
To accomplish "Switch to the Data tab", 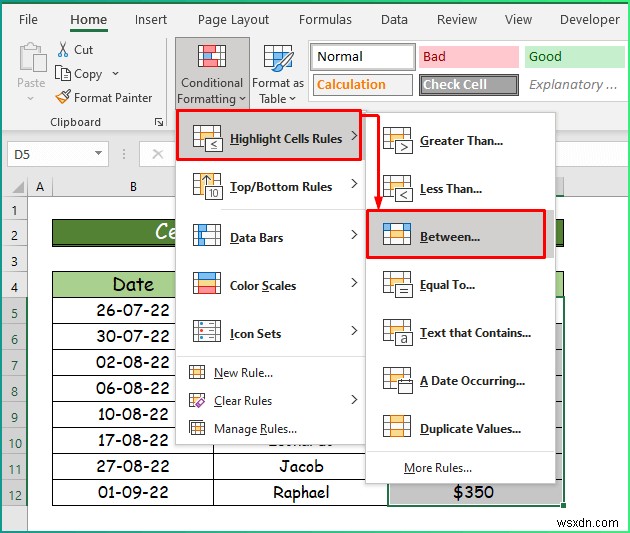I will click(x=394, y=19).
